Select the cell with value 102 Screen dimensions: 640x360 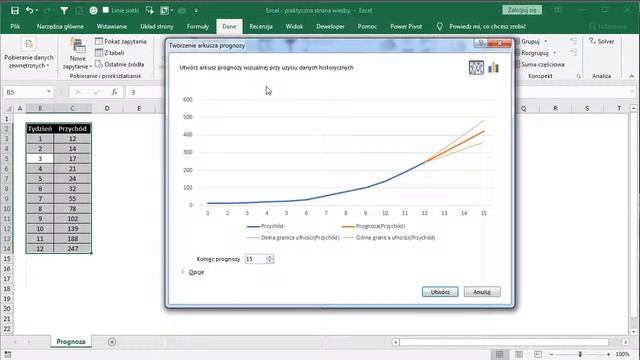point(72,219)
